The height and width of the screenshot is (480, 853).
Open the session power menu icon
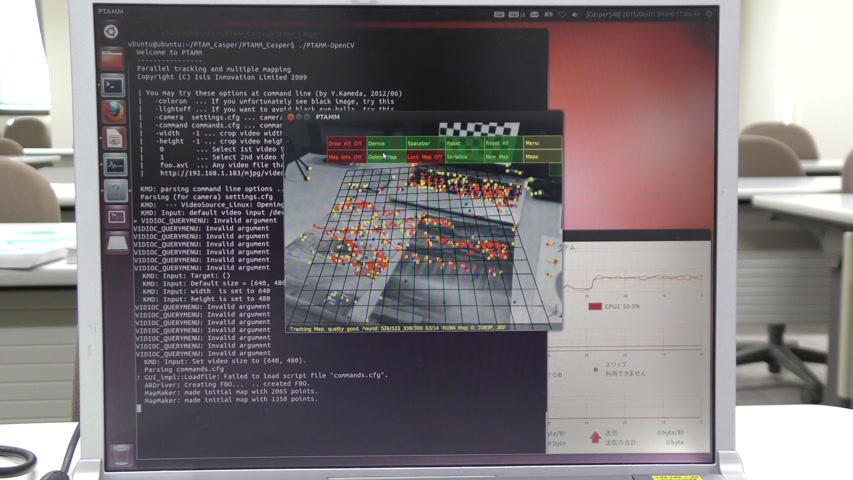pyautogui.click(x=709, y=14)
